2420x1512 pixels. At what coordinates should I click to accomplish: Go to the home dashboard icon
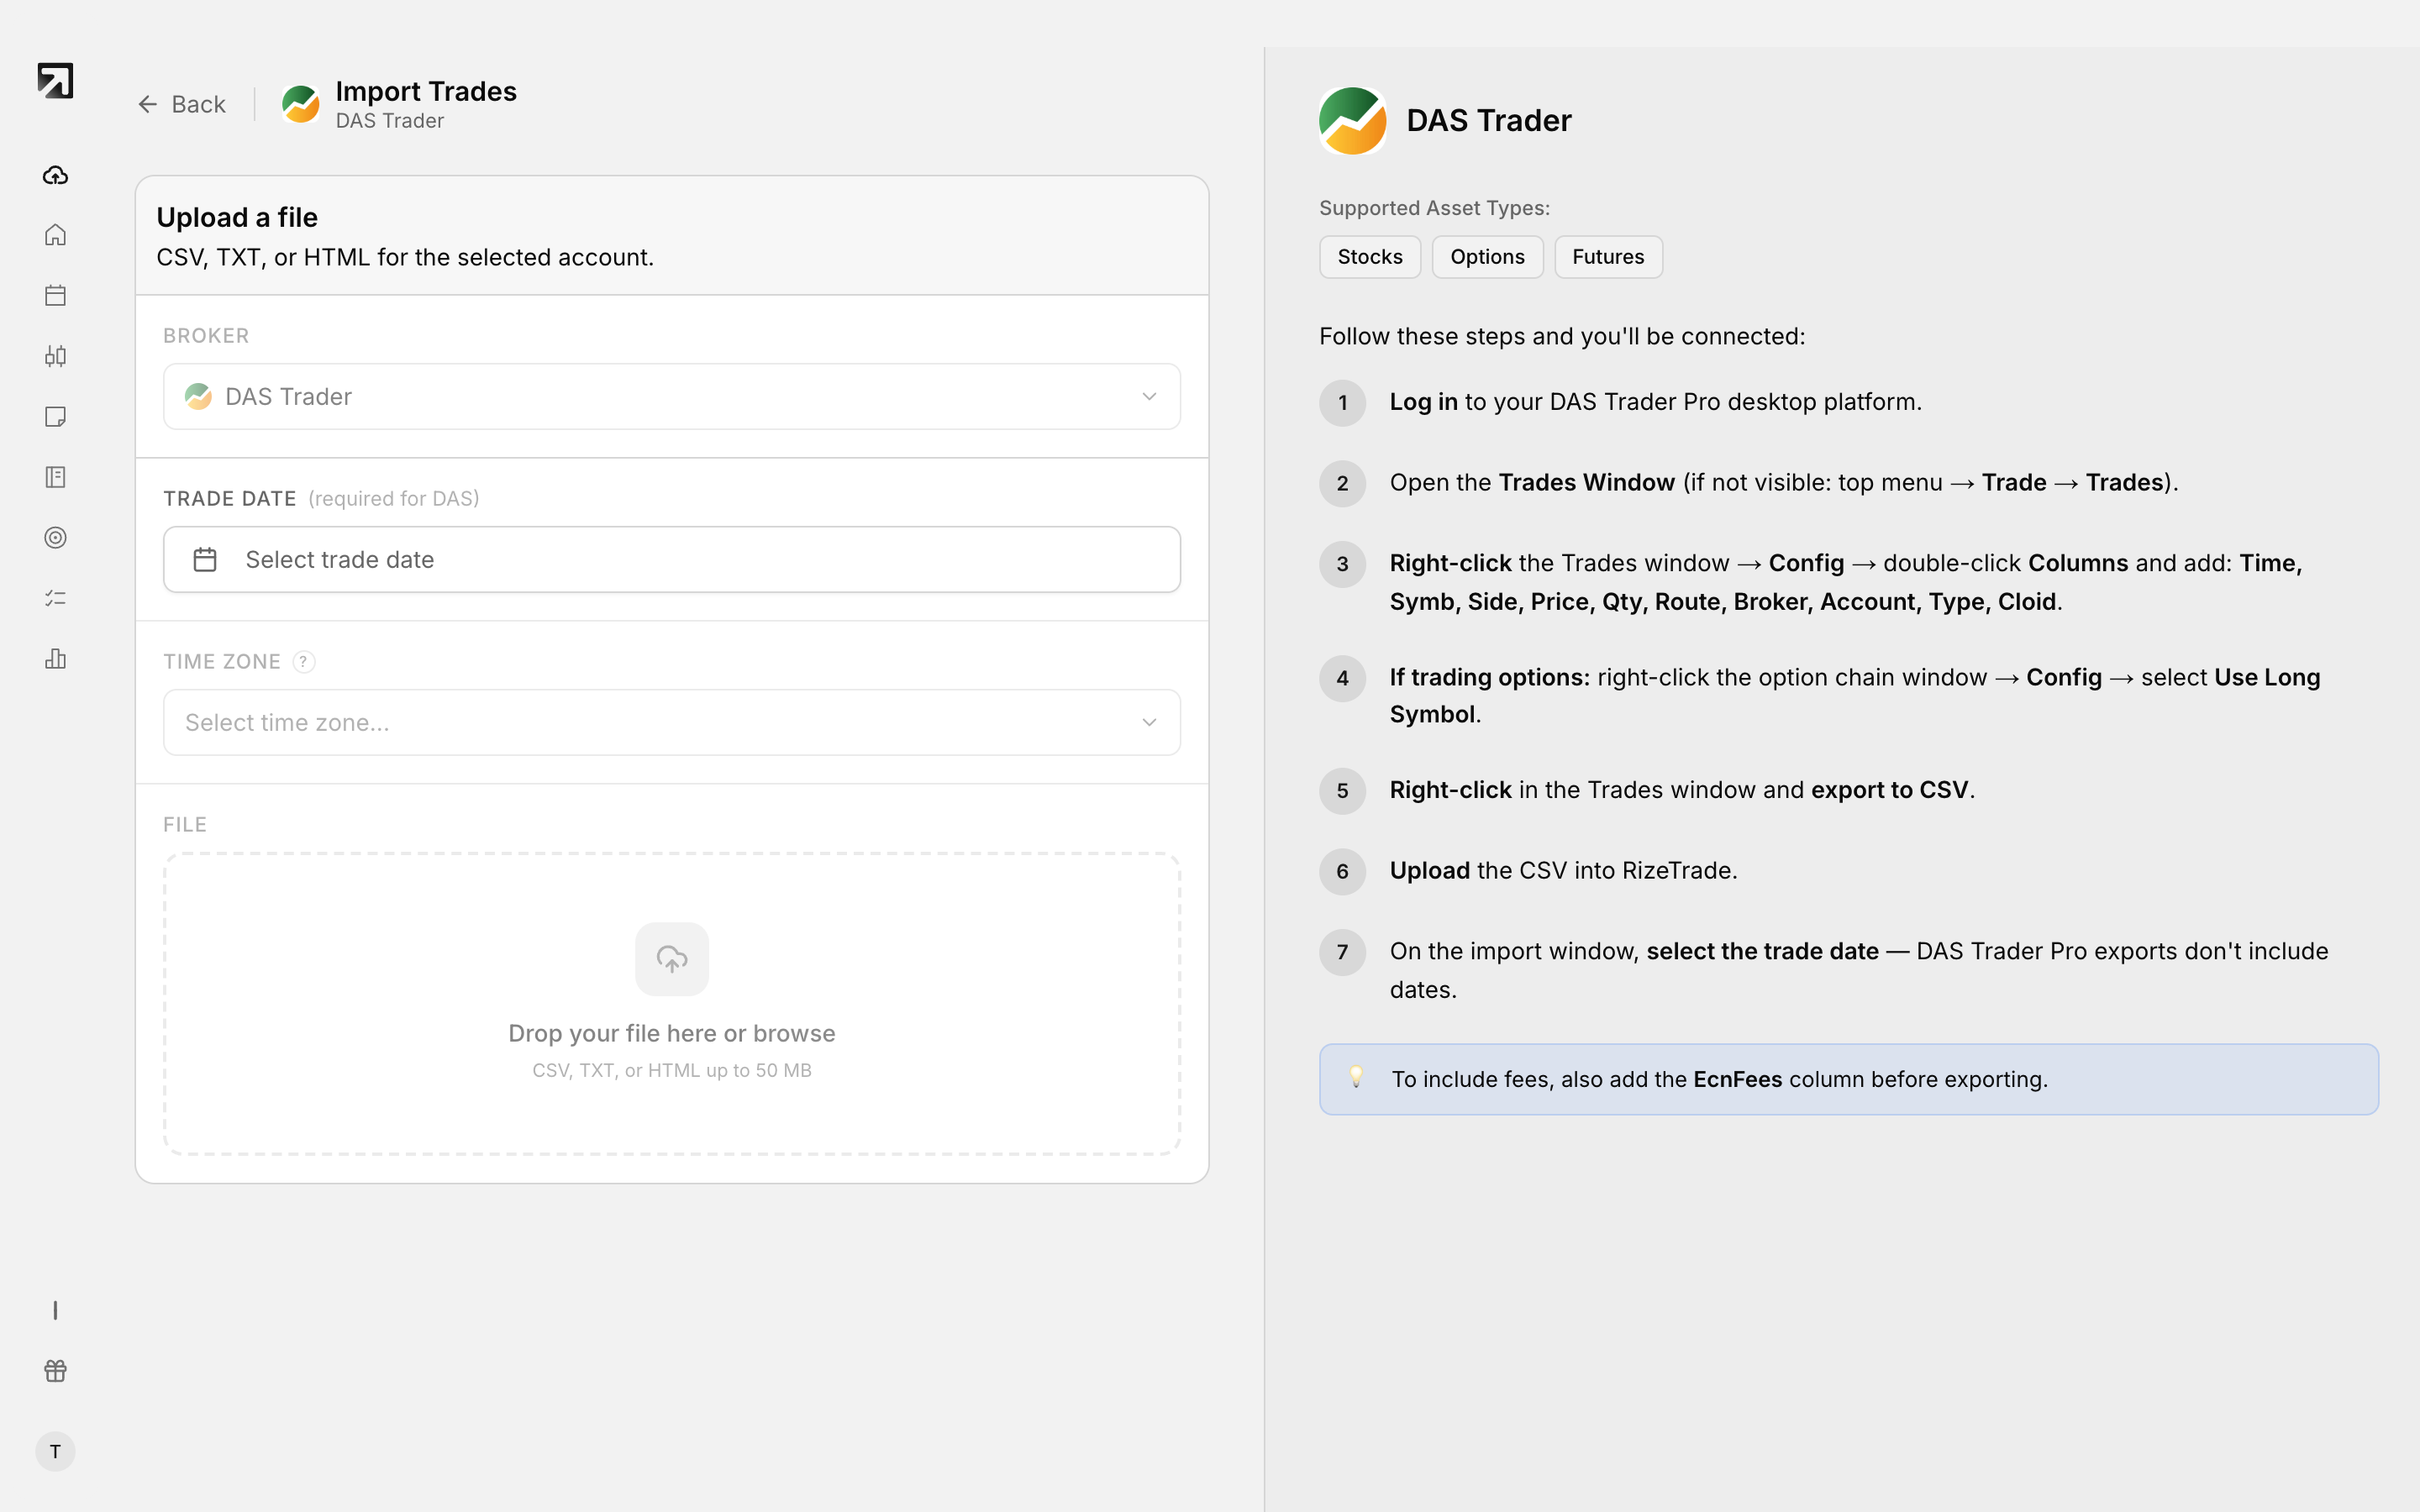point(55,235)
